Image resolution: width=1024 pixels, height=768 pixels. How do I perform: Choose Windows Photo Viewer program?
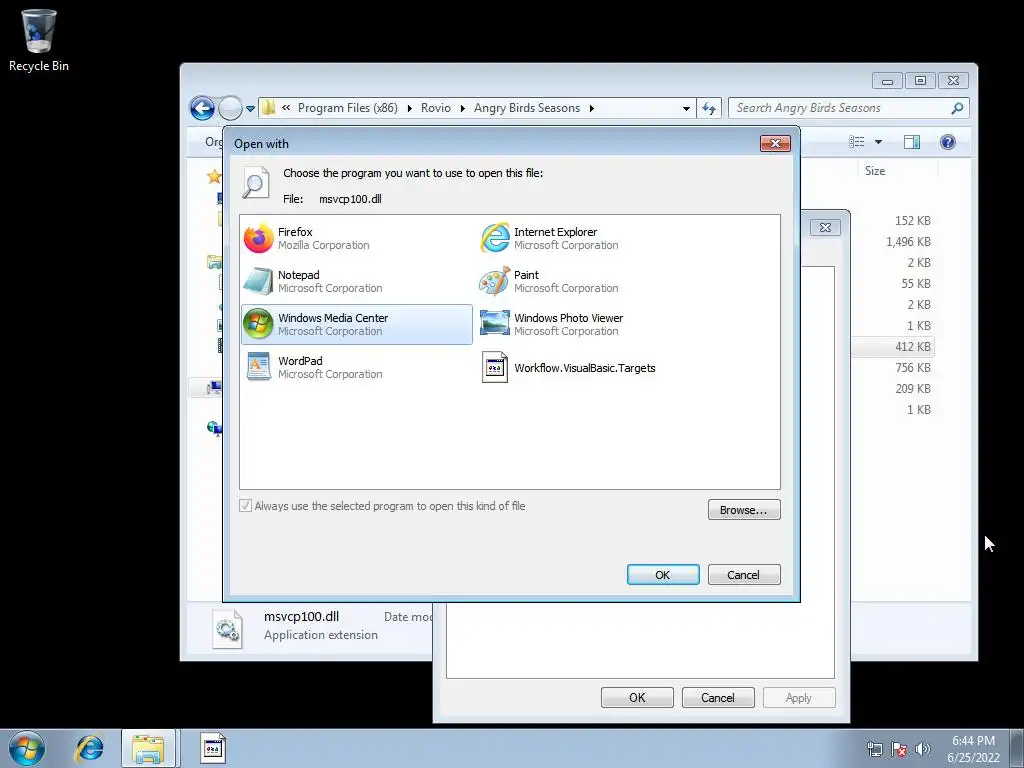(x=592, y=325)
